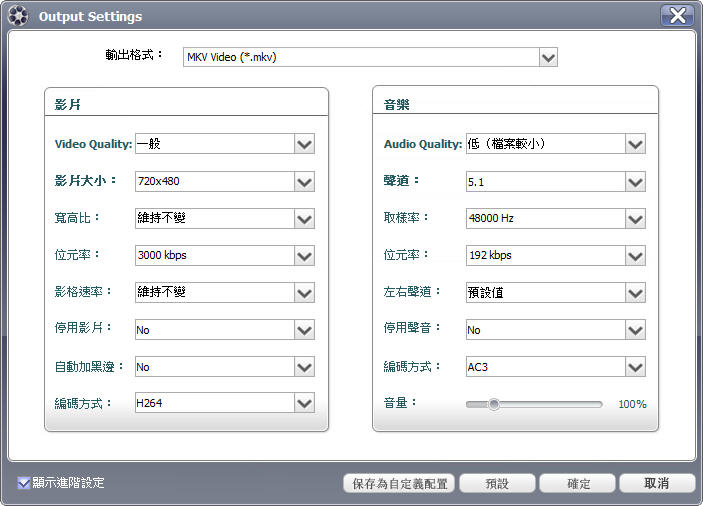This screenshot has width=703, height=506.
Task: Click the 輸出格式 label
Action: click(134, 55)
